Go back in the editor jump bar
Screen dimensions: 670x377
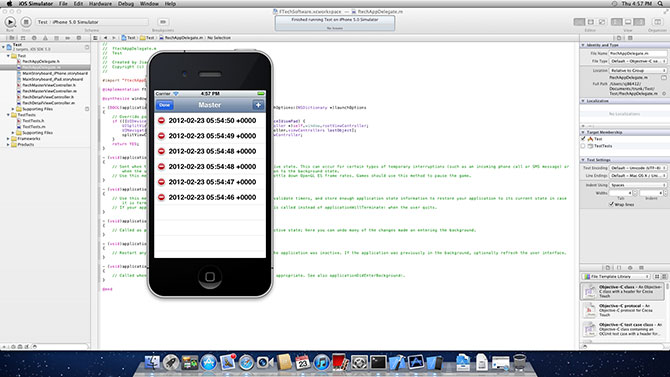pyautogui.click(x=106, y=38)
